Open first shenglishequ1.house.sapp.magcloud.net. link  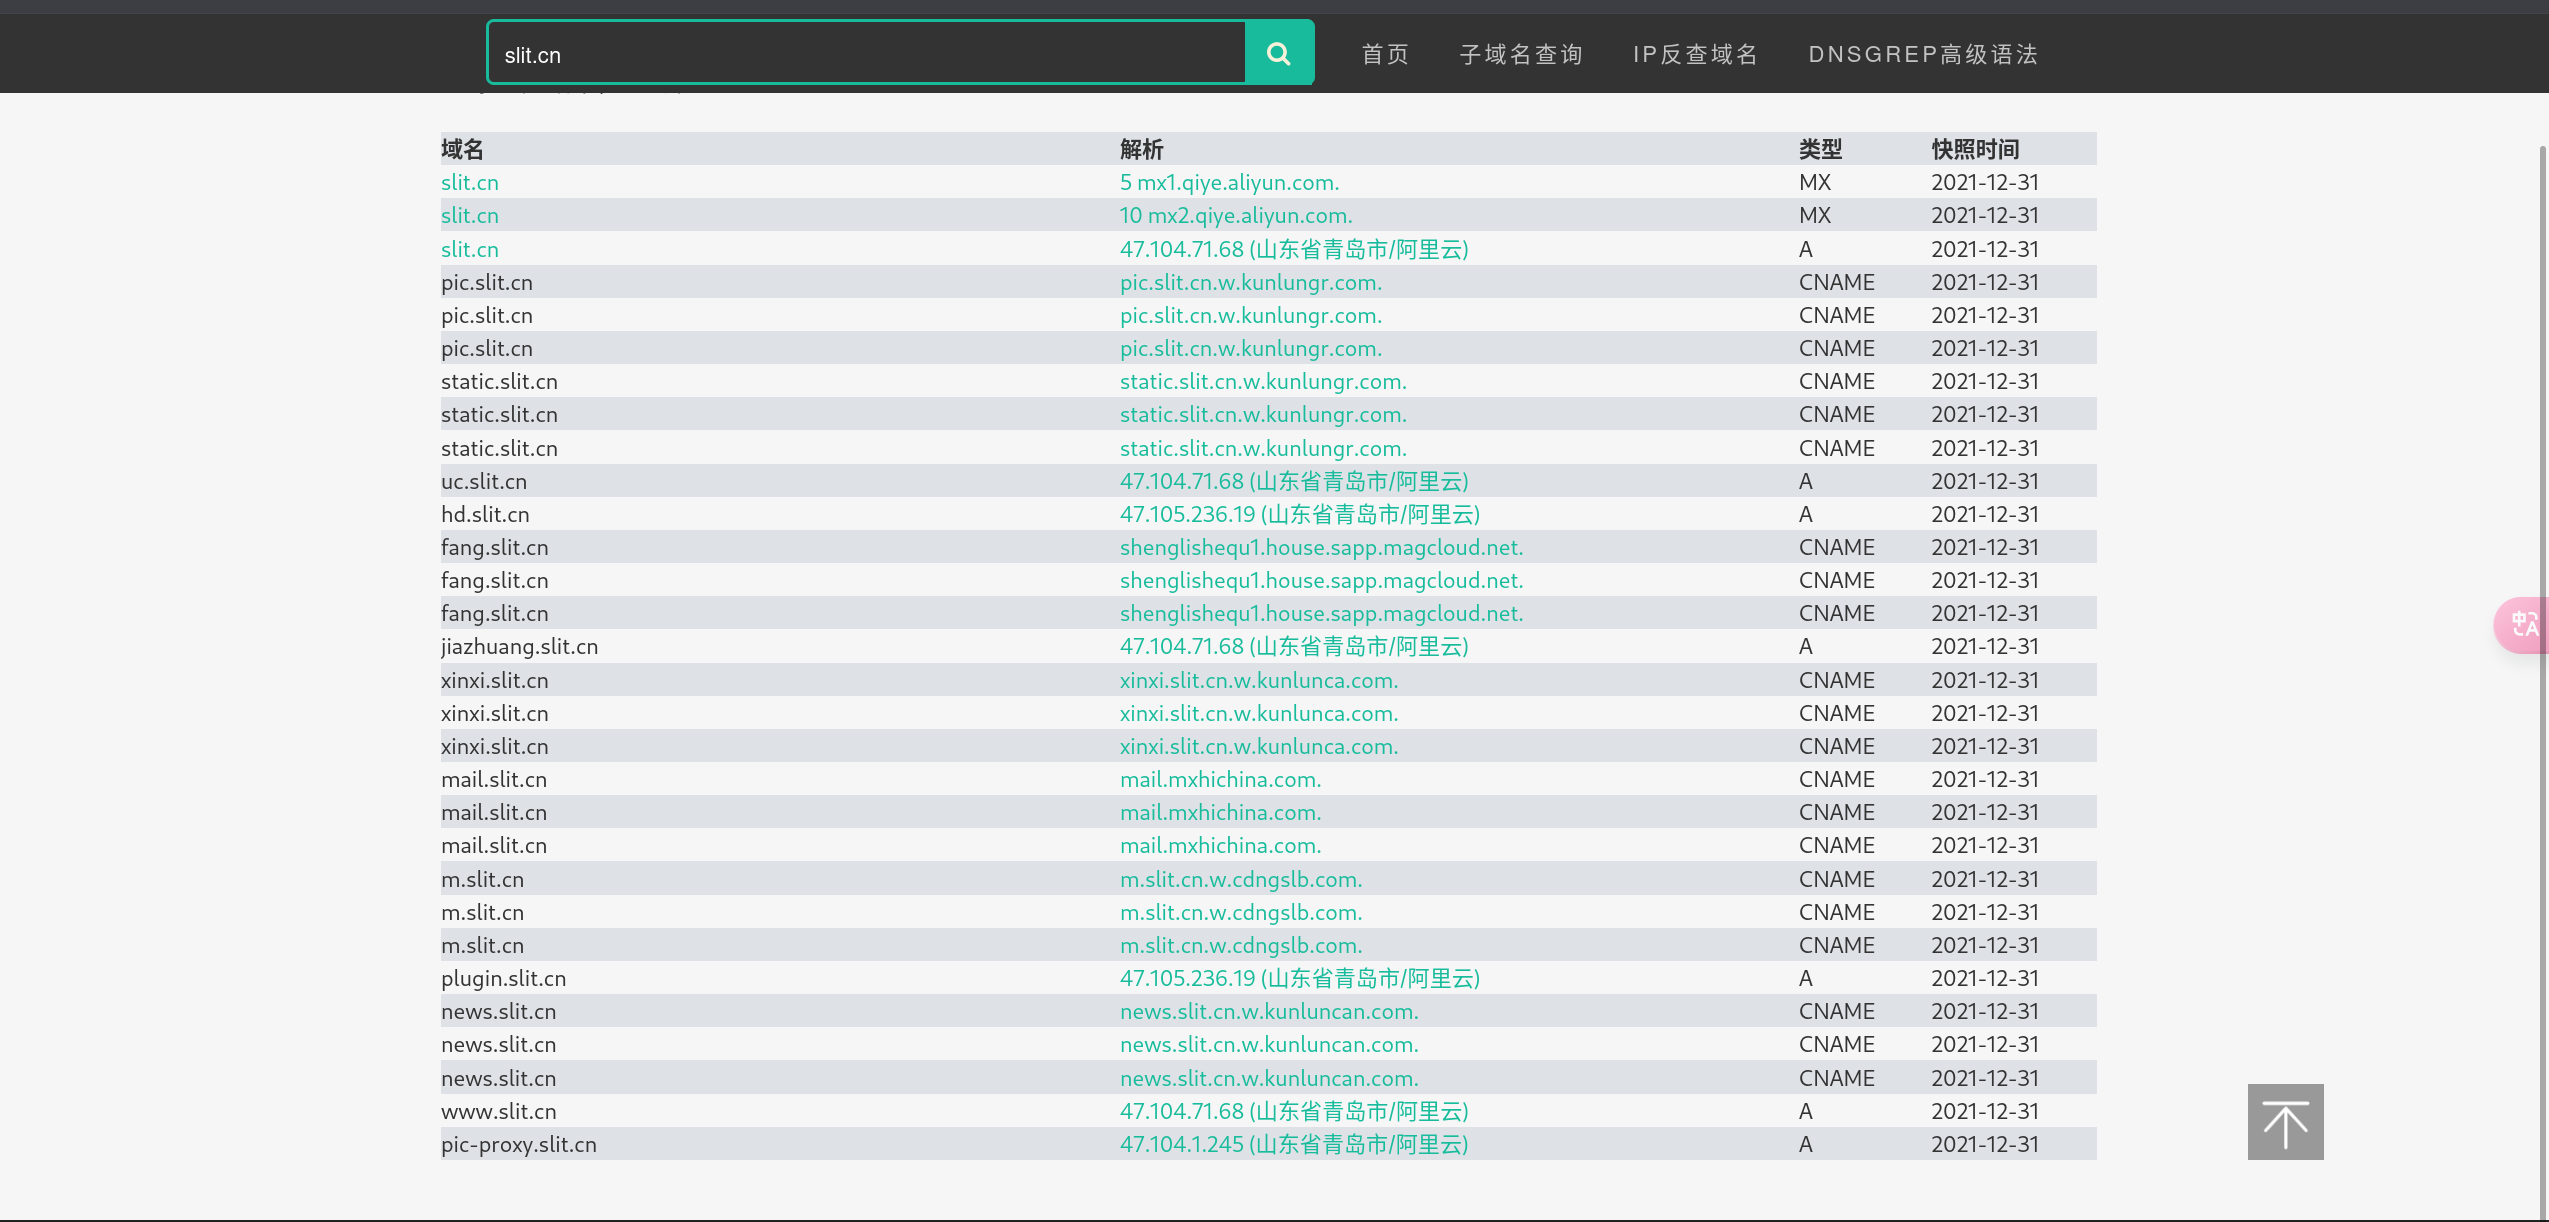click(1320, 547)
